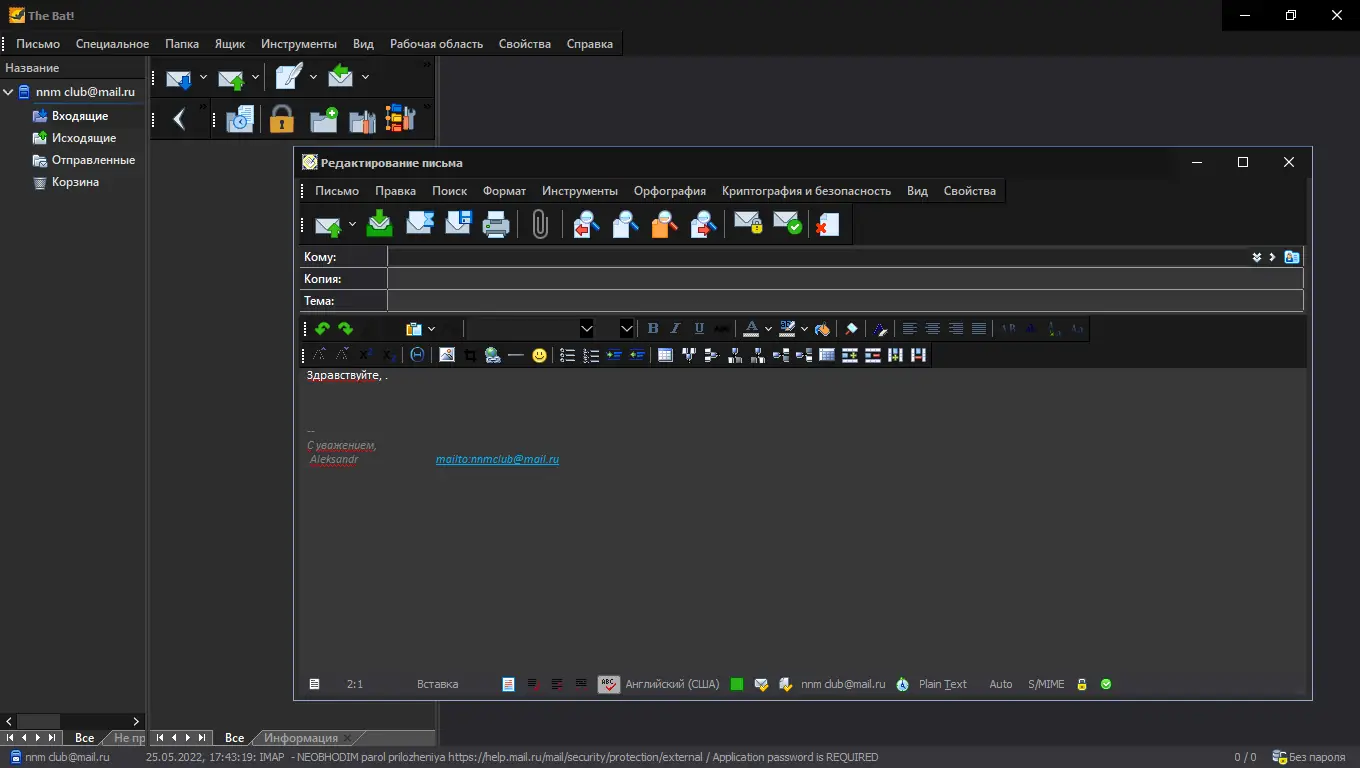Click the folder with clock icon in main toolbar

[x=240, y=120]
